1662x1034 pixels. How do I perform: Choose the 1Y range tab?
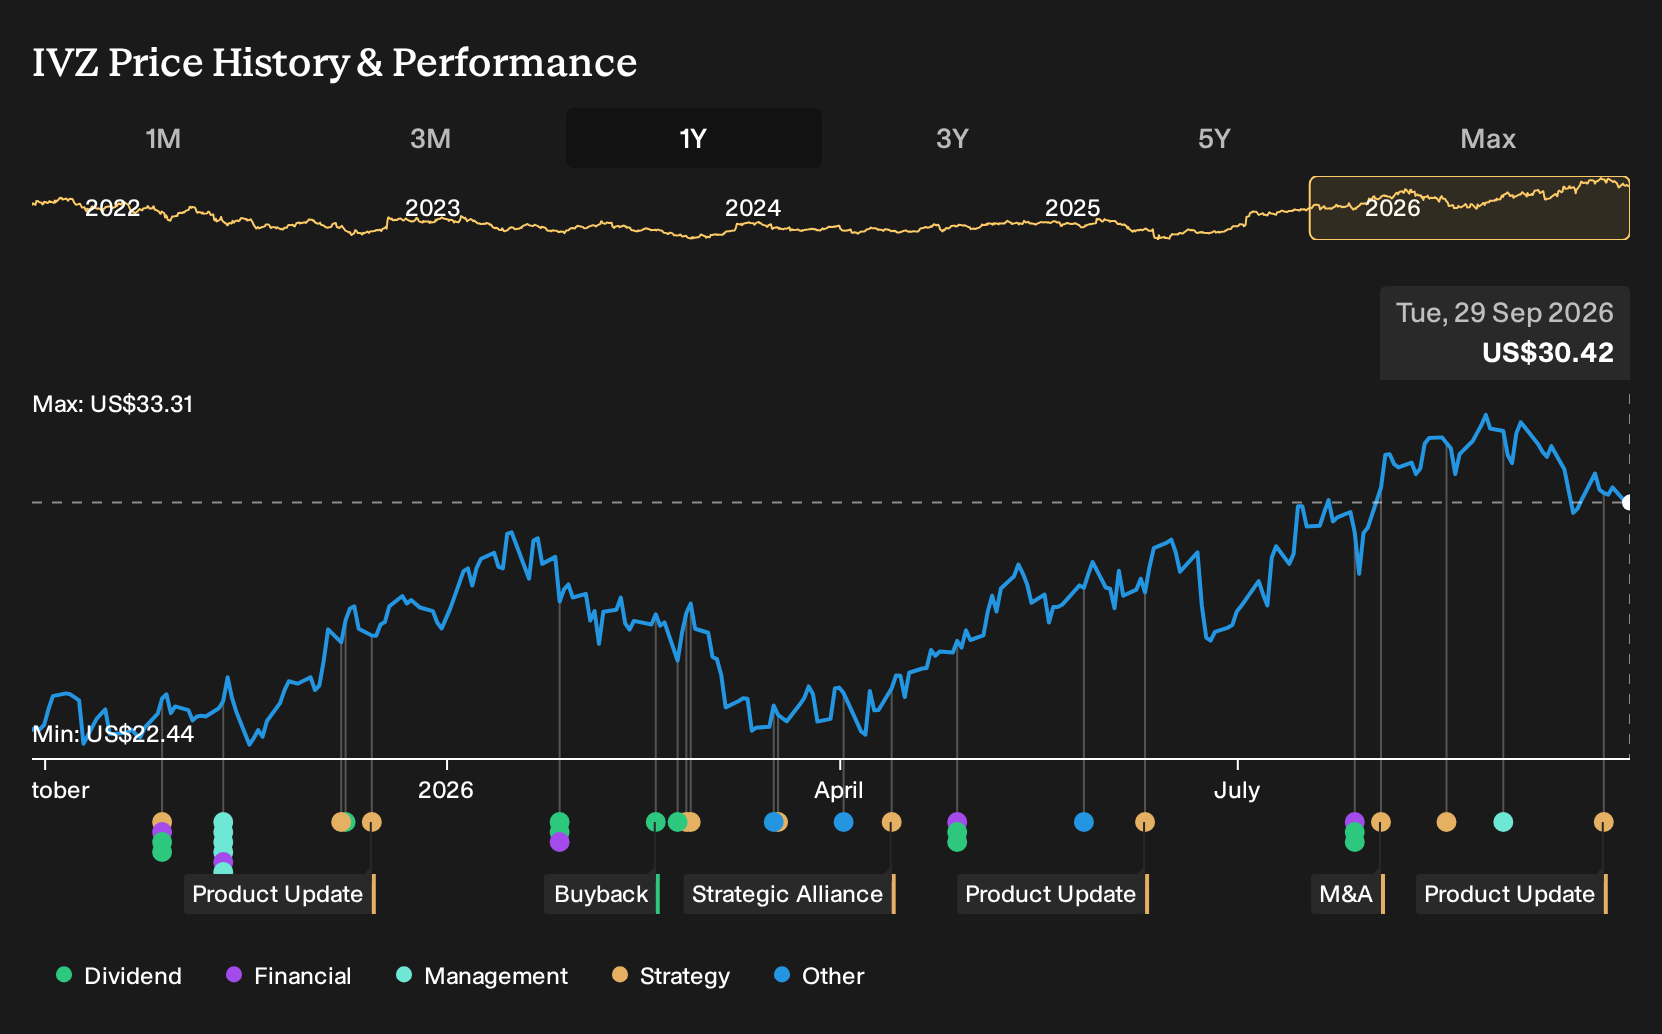[x=694, y=138]
